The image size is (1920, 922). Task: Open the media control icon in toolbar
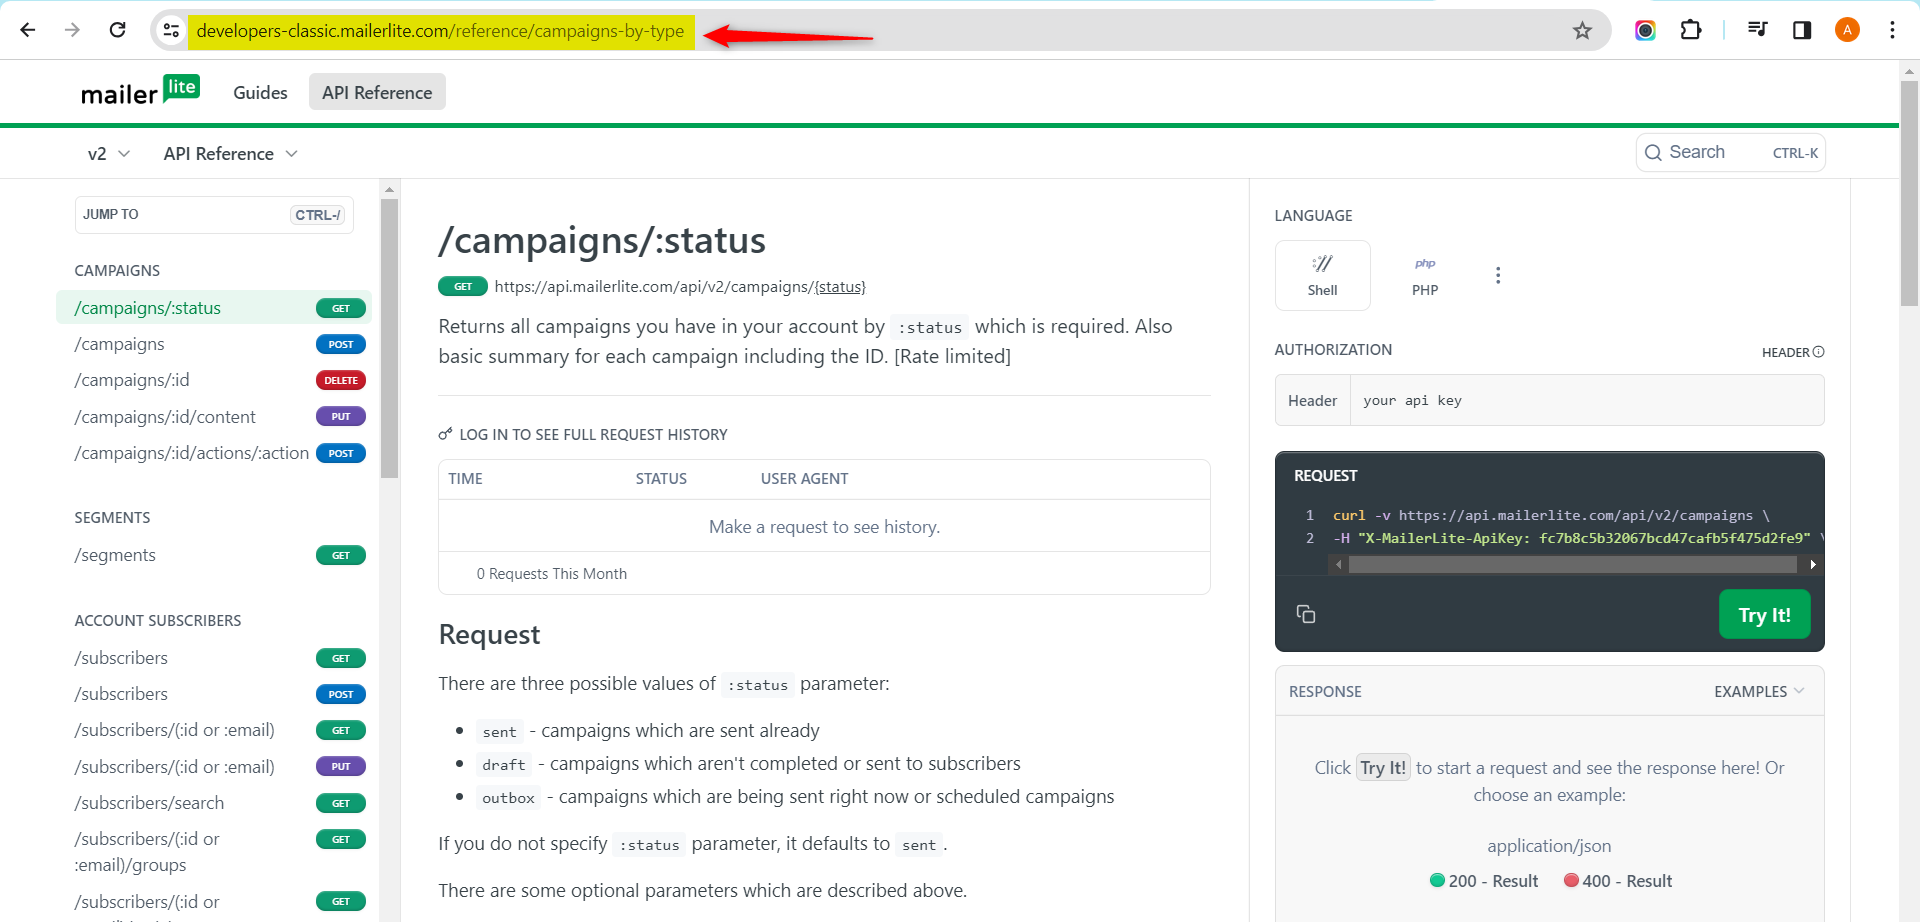coord(1757,30)
